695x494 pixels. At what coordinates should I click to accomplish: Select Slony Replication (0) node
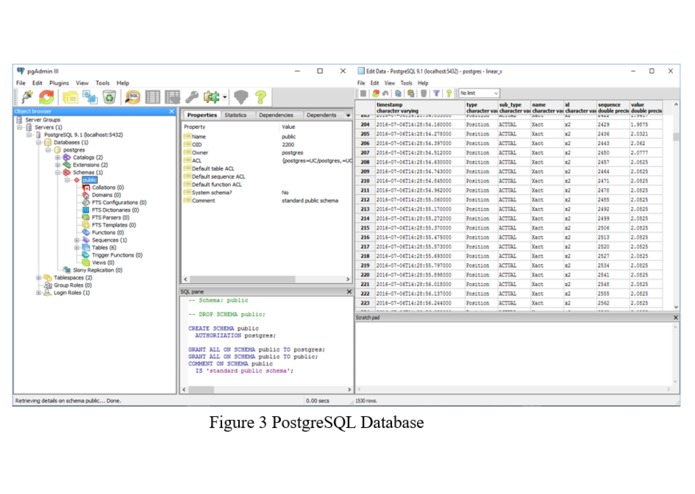(98, 270)
